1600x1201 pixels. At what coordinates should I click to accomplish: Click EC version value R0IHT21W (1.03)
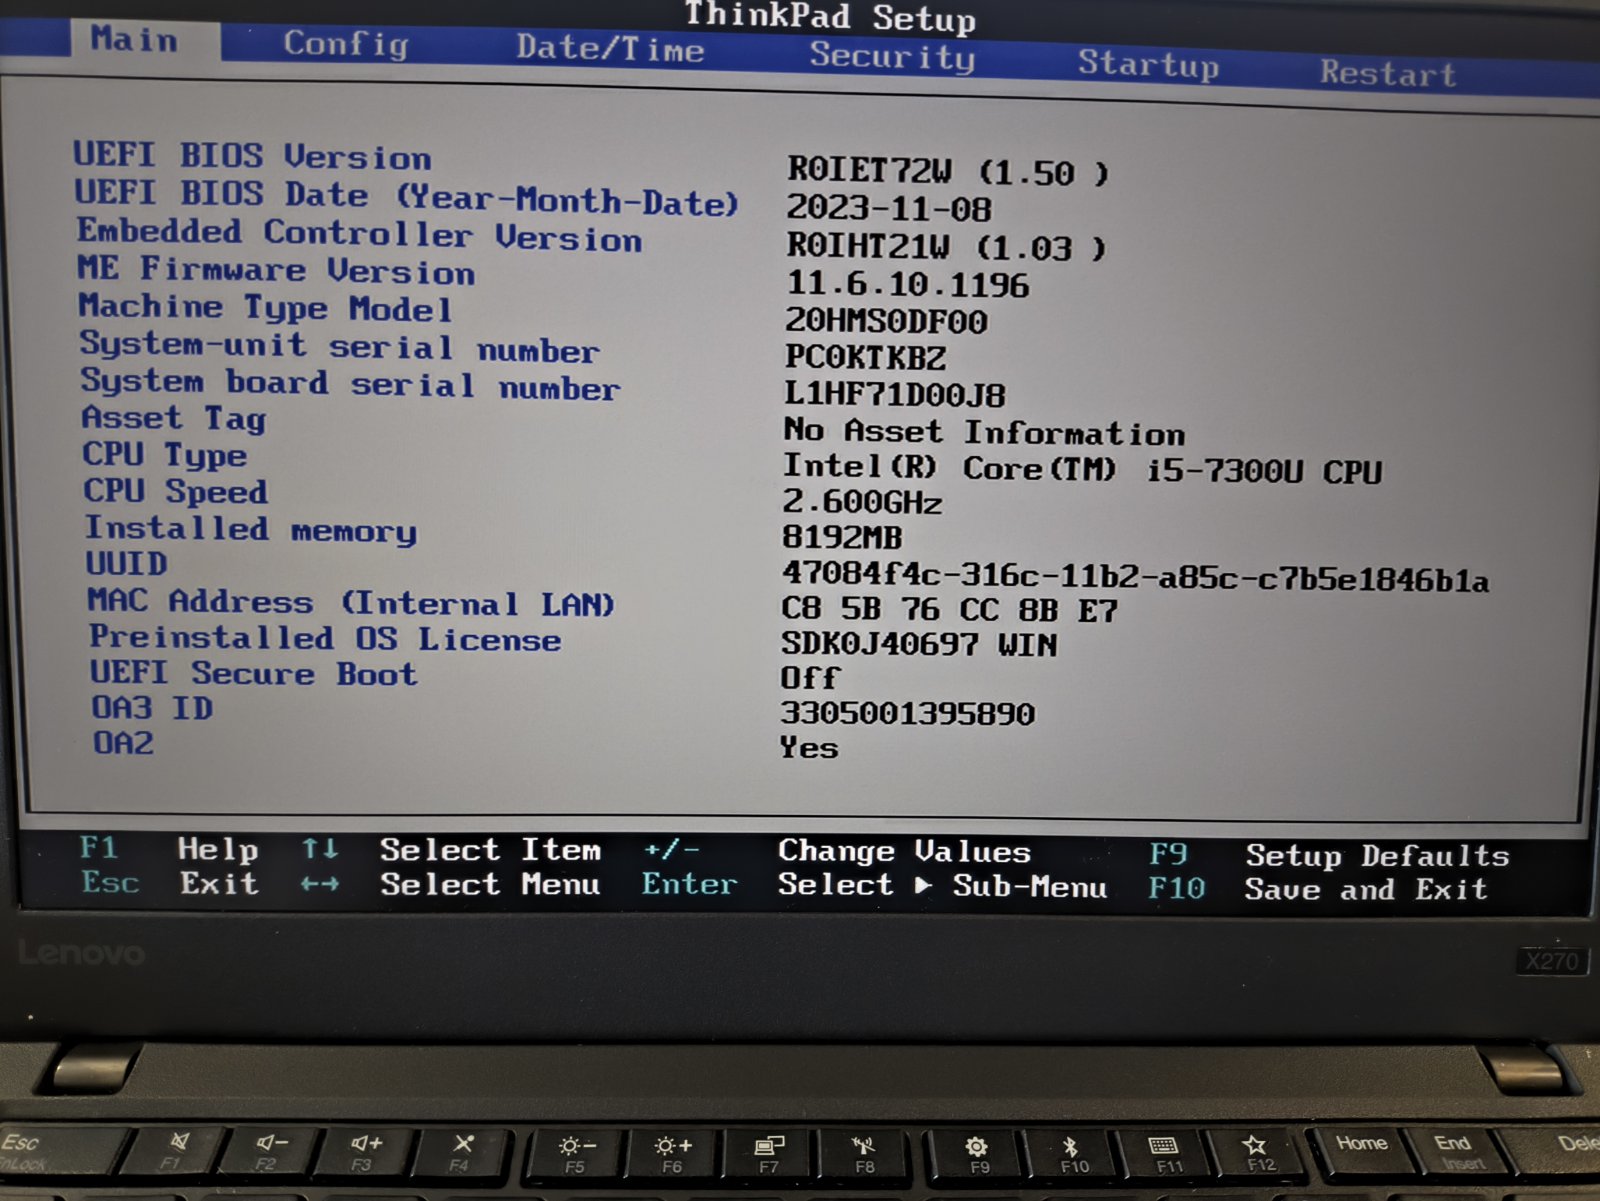click(946, 247)
